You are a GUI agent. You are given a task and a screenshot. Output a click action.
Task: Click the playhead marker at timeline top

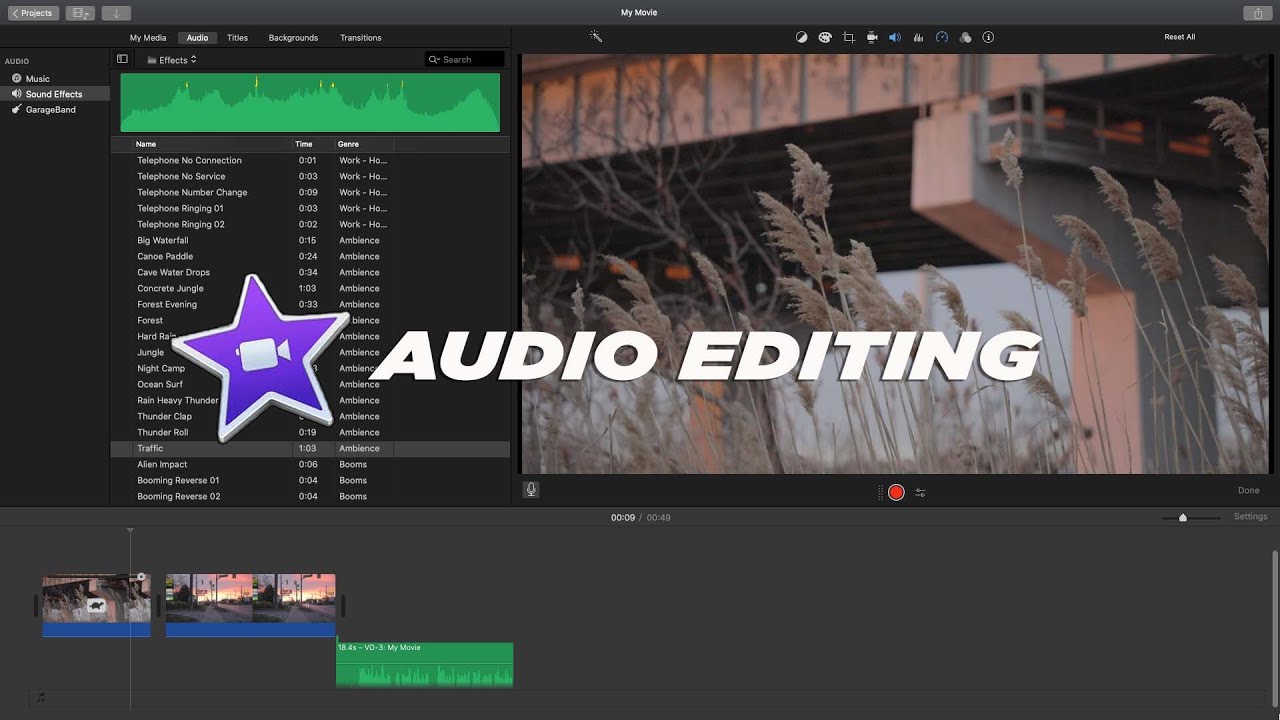(x=130, y=530)
